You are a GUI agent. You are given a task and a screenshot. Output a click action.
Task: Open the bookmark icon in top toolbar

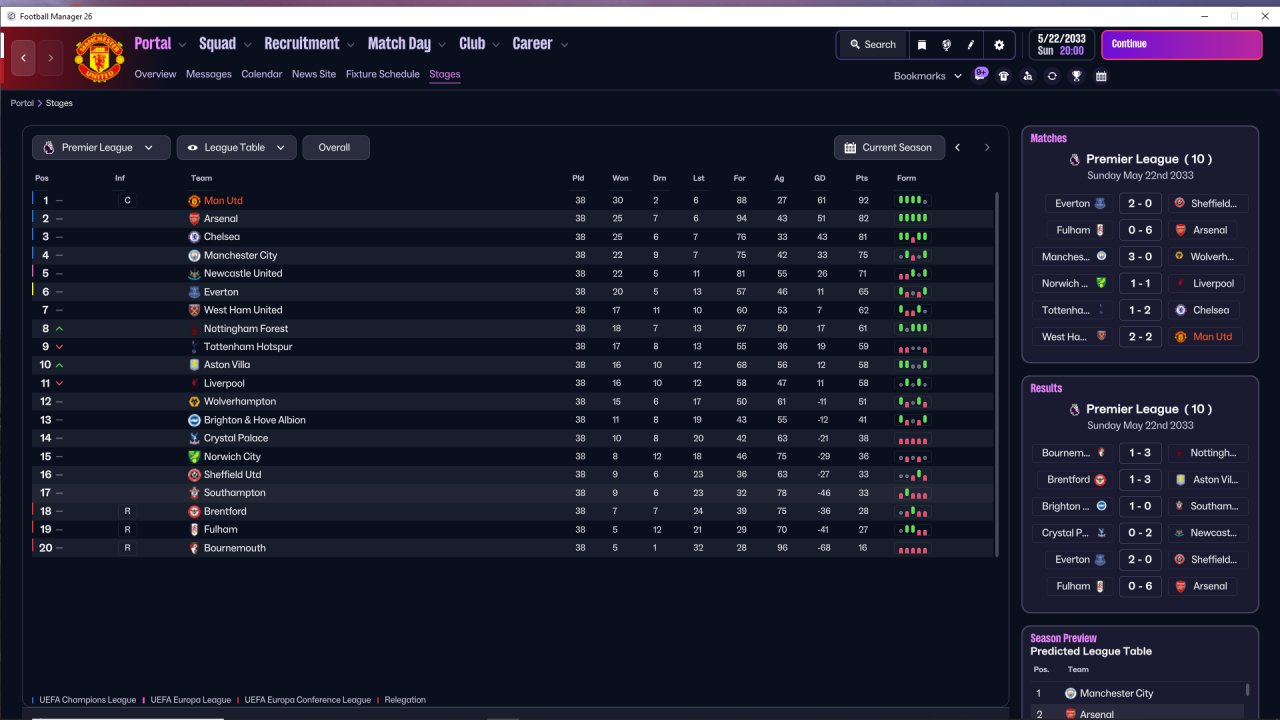click(x=922, y=45)
